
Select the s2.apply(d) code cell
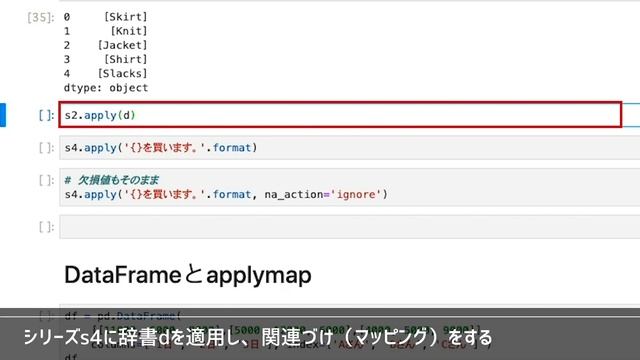(340, 115)
